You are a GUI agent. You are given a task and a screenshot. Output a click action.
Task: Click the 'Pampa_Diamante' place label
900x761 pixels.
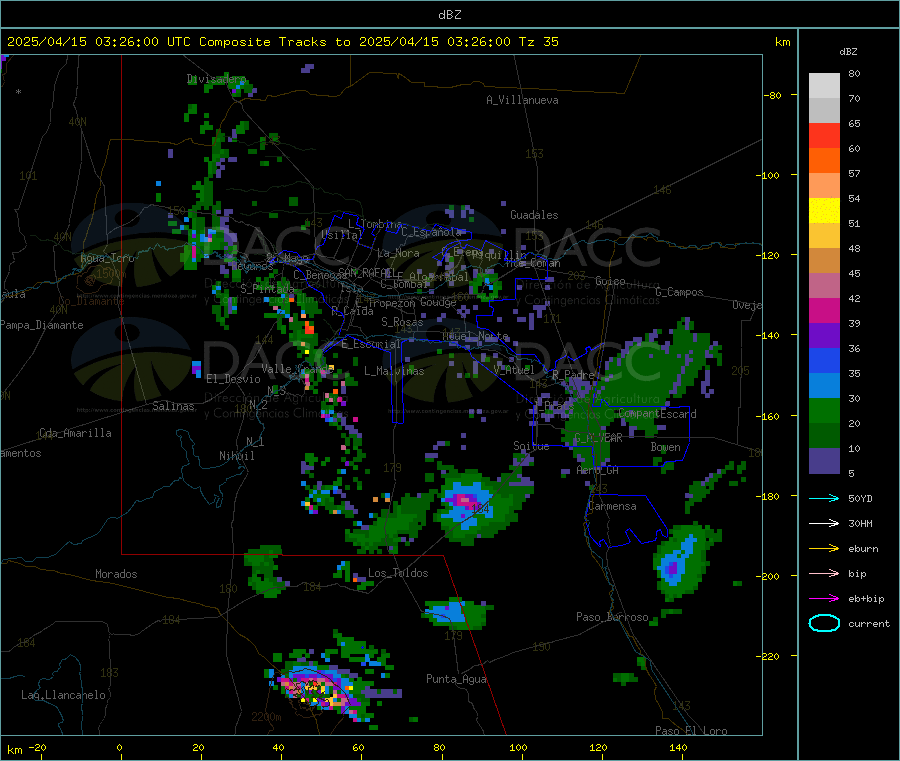tap(42, 325)
